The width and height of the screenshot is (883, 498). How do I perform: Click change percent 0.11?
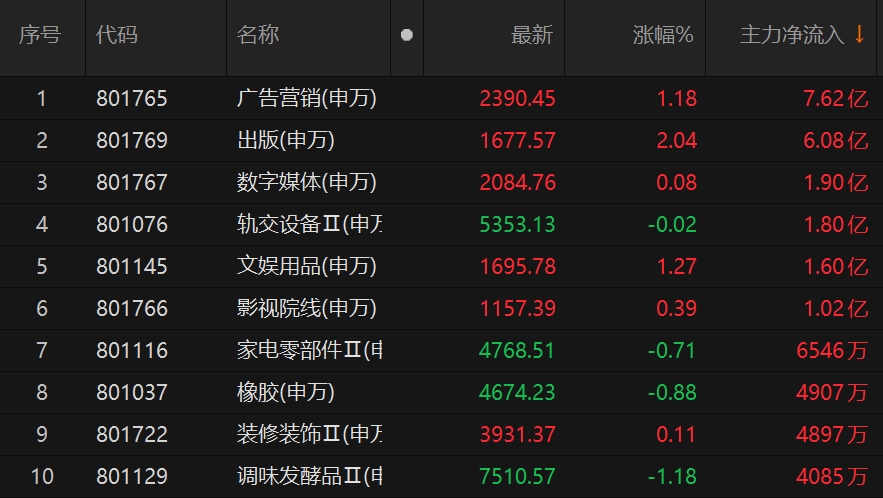(677, 435)
